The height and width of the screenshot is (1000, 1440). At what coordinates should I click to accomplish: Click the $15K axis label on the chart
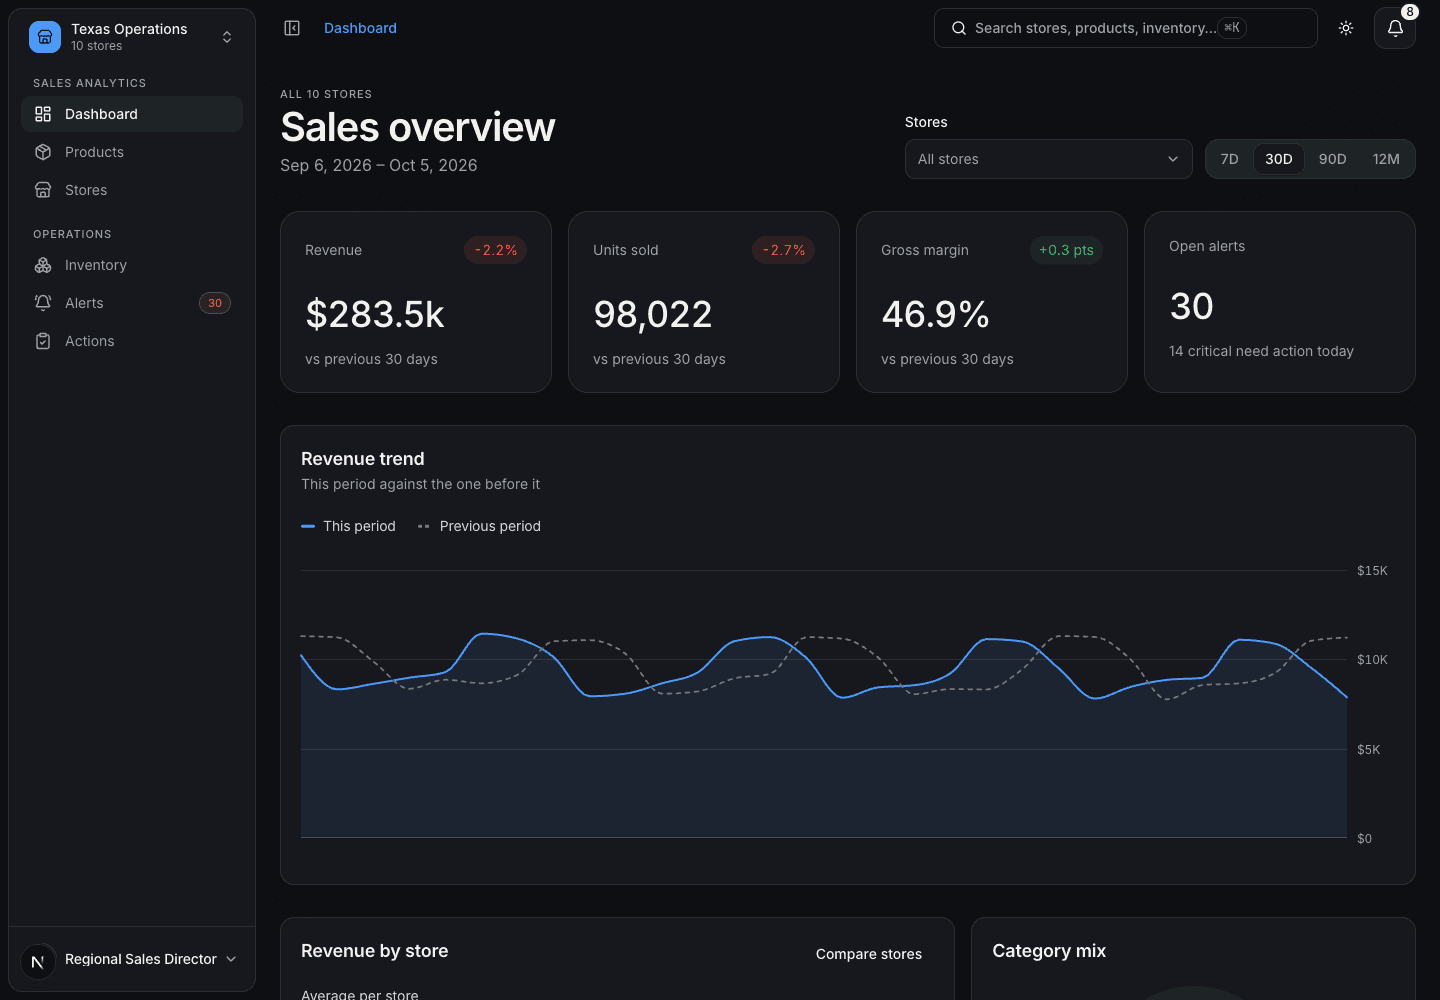(1372, 571)
